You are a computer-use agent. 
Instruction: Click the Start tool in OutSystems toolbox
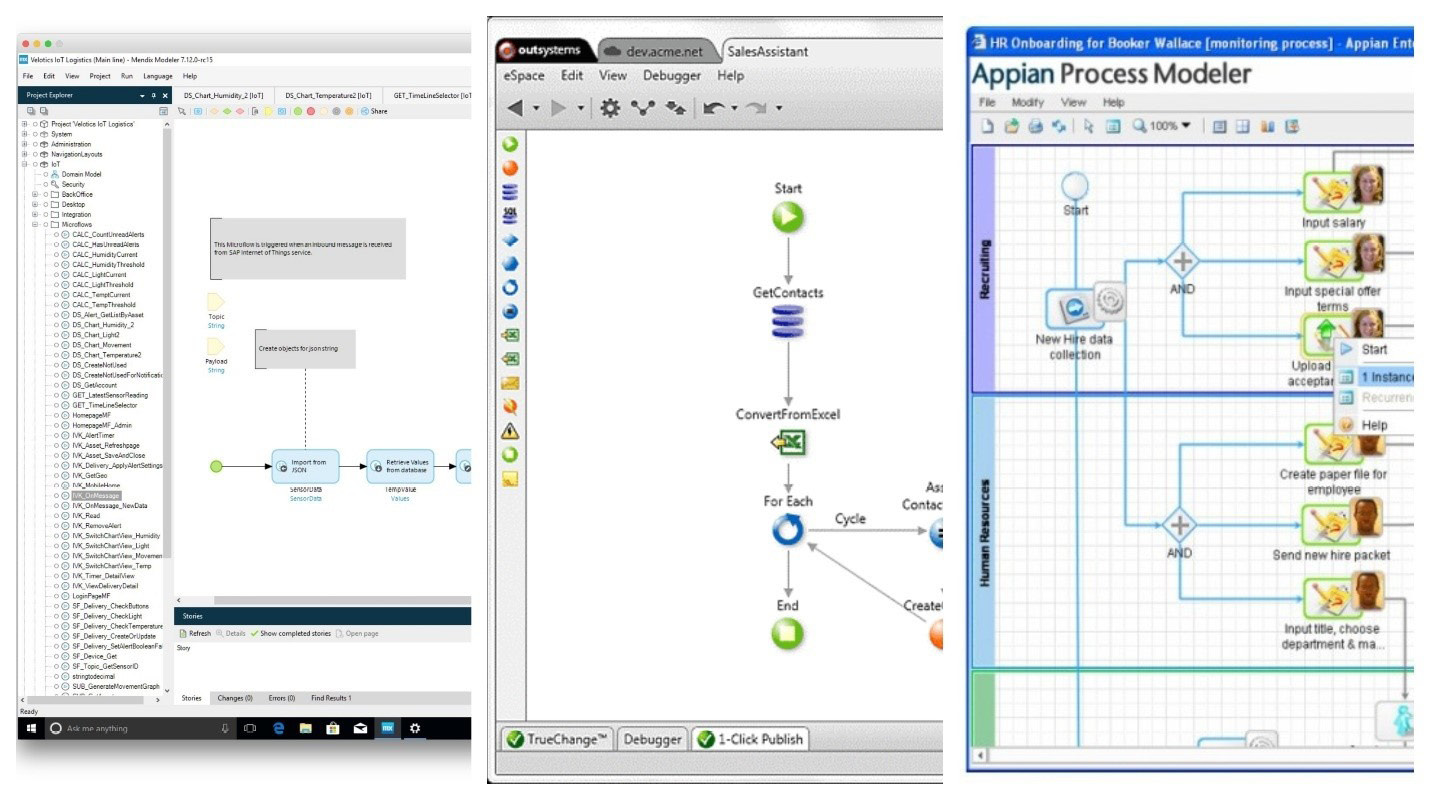pyautogui.click(x=510, y=145)
